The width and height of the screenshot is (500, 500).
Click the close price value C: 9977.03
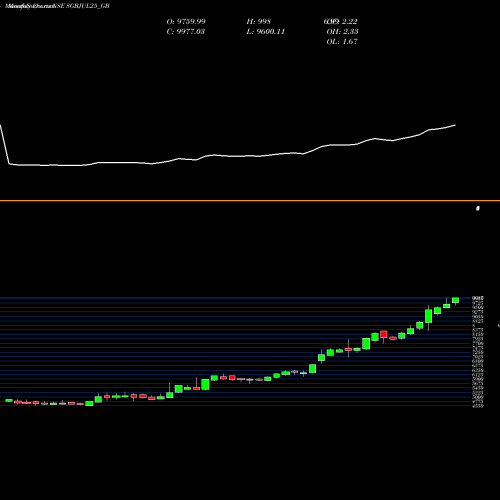click(x=186, y=32)
